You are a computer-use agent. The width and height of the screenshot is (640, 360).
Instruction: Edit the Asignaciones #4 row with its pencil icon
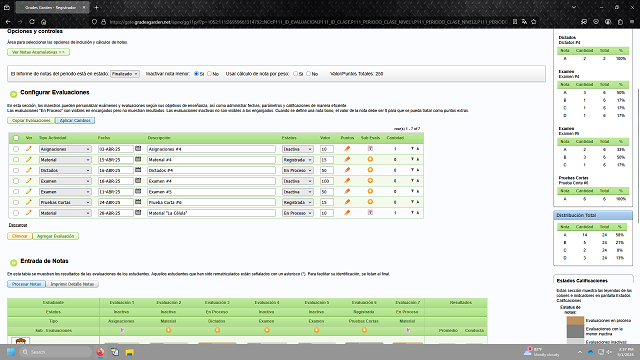(29, 149)
